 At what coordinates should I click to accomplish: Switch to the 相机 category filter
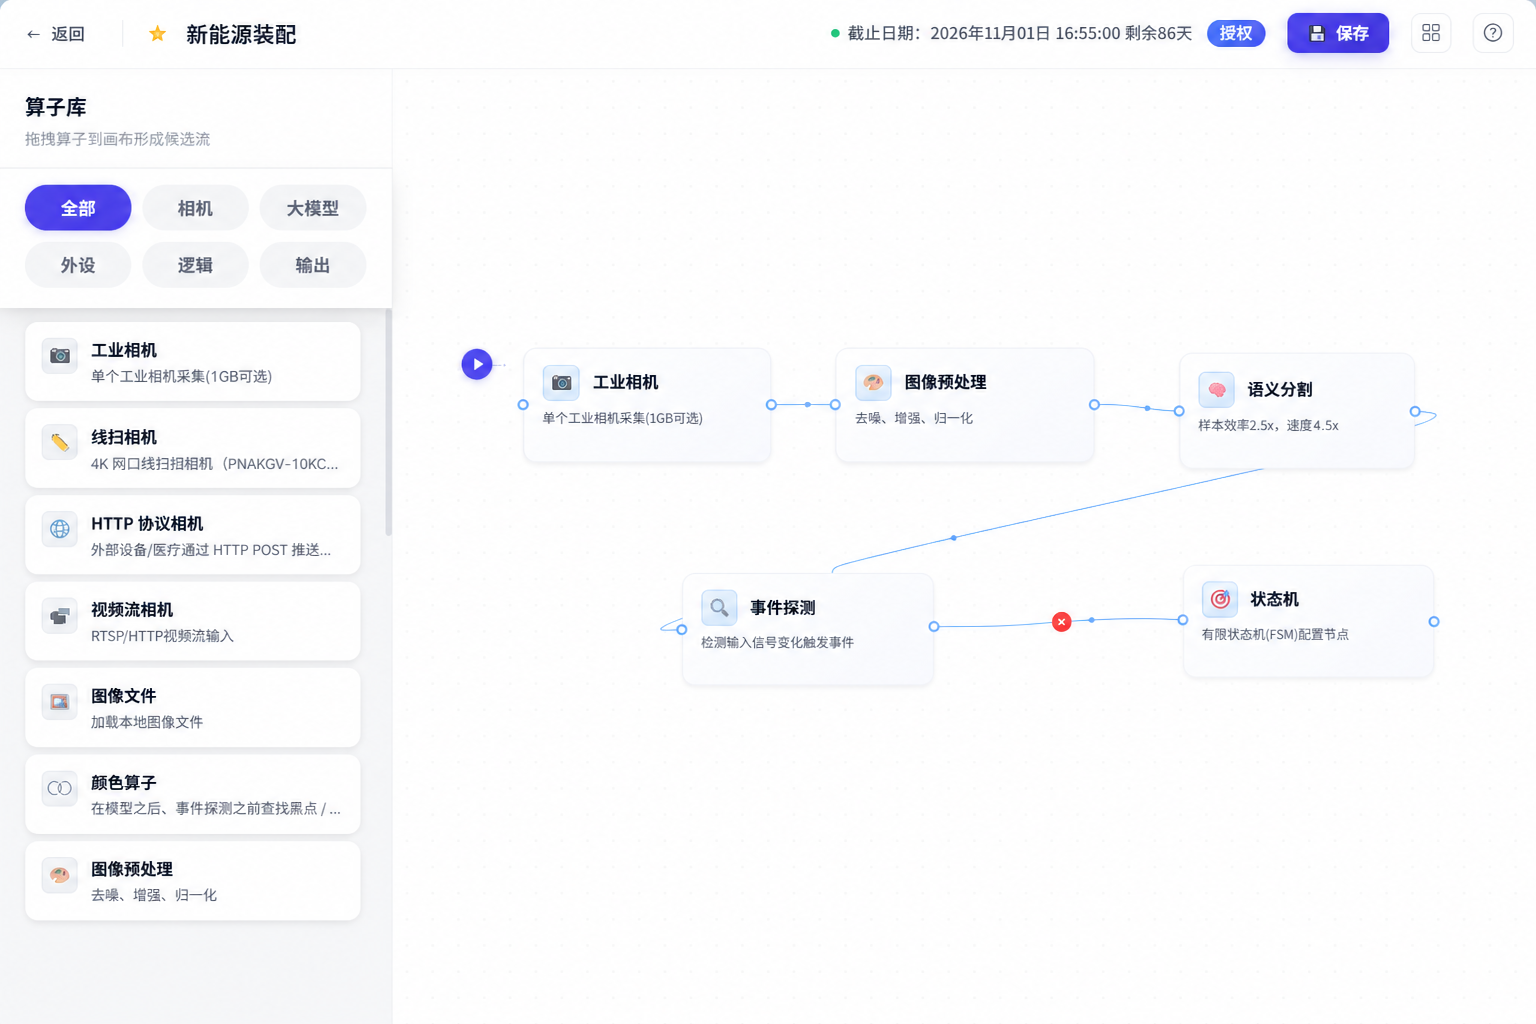coord(195,208)
